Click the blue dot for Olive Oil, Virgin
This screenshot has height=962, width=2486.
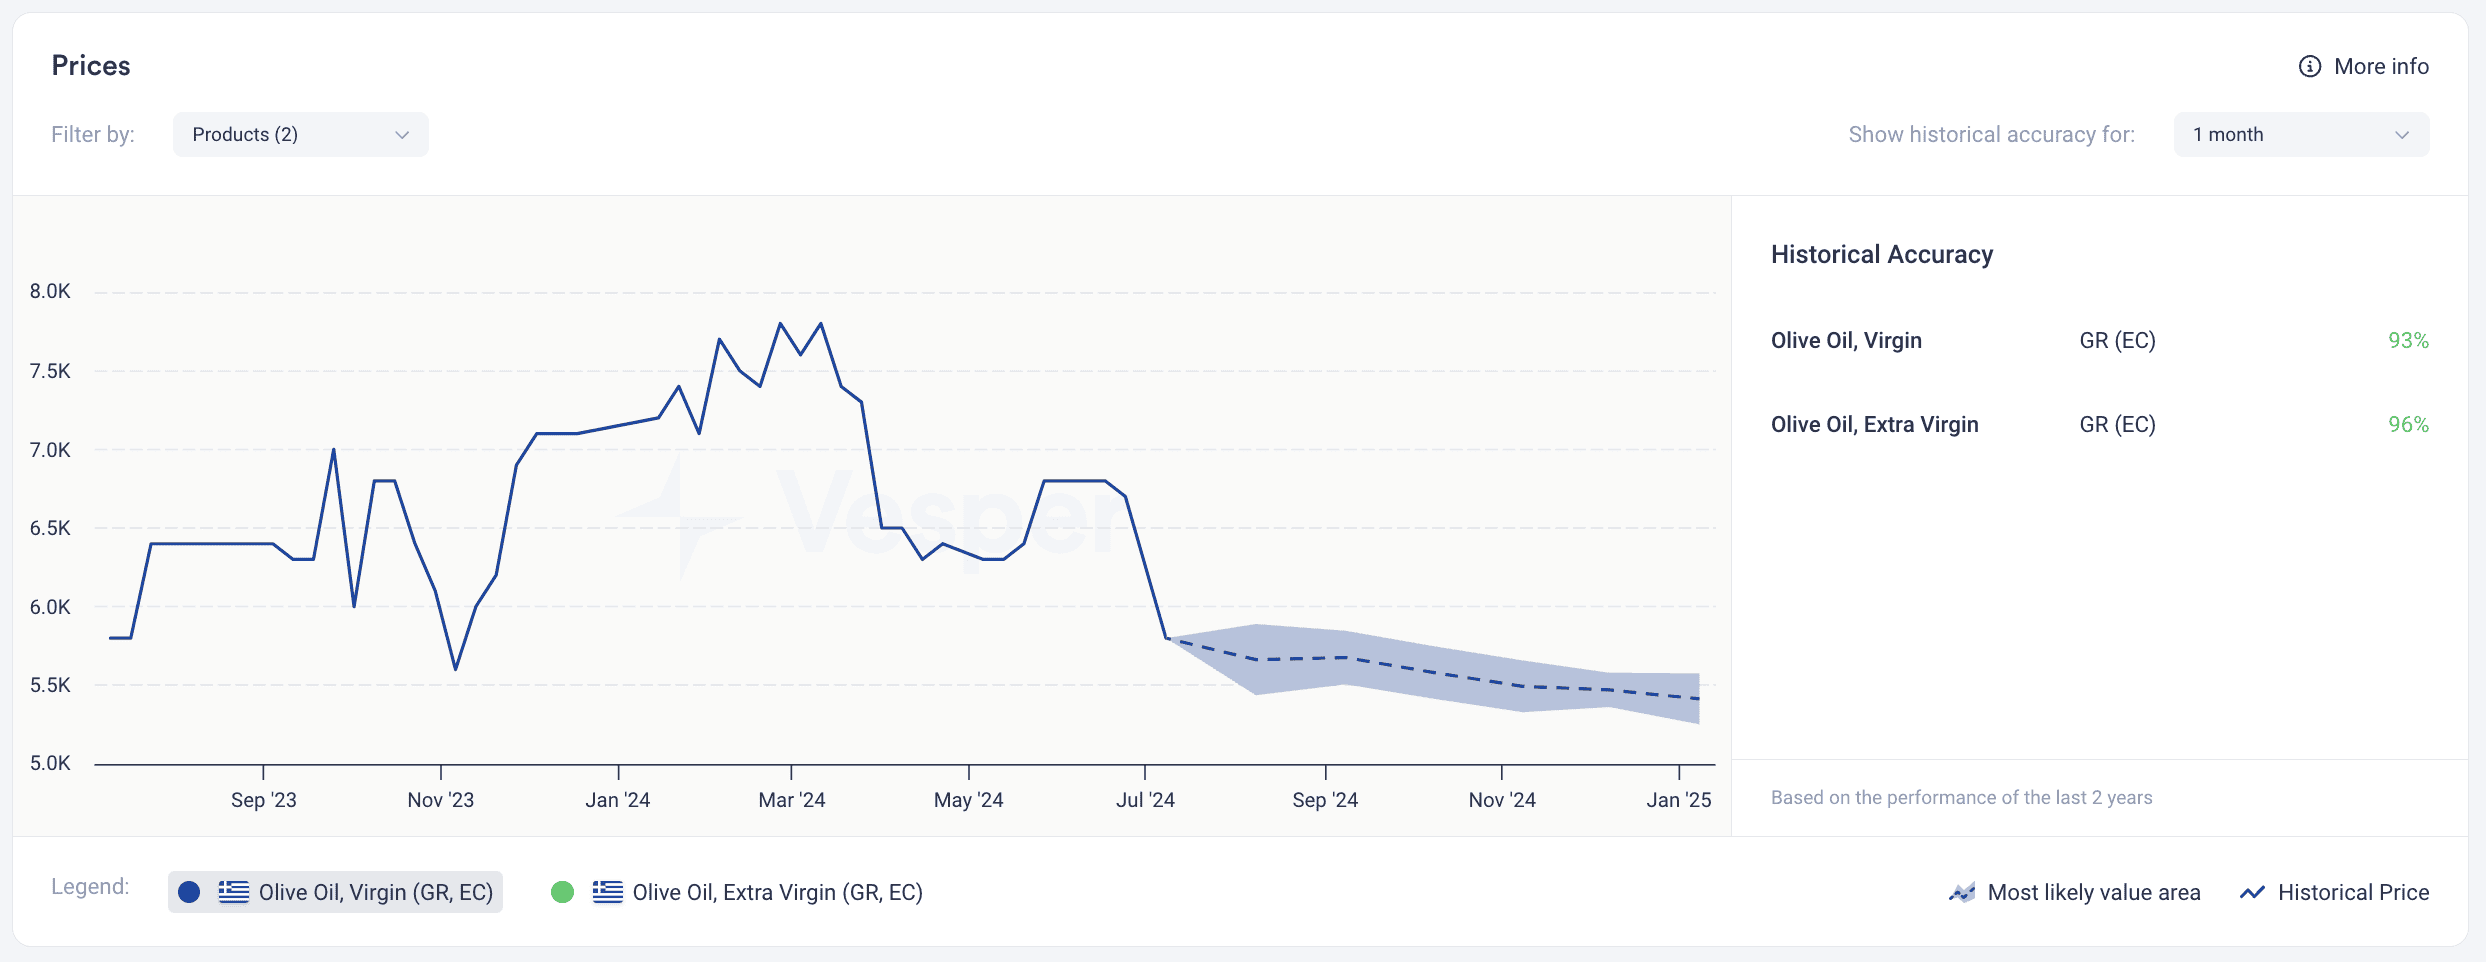click(x=189, y=892)
